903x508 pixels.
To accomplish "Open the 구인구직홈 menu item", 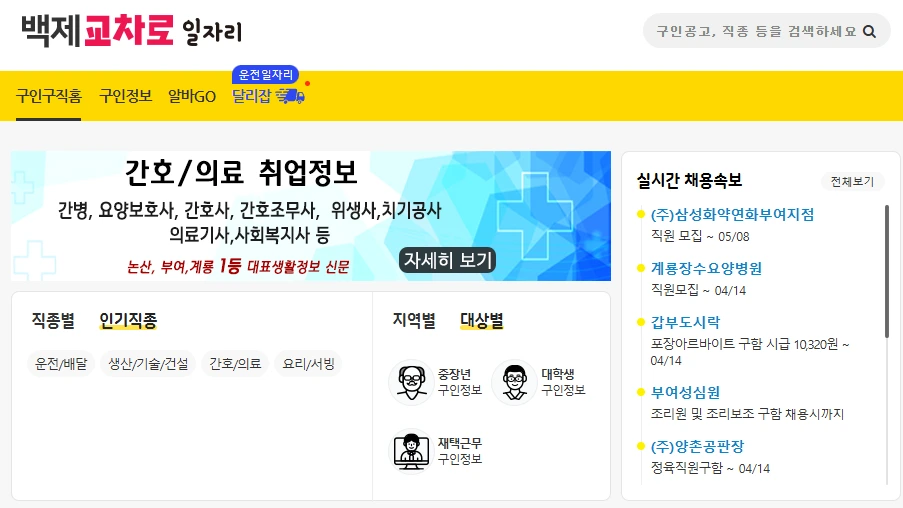I will (49, 96).
